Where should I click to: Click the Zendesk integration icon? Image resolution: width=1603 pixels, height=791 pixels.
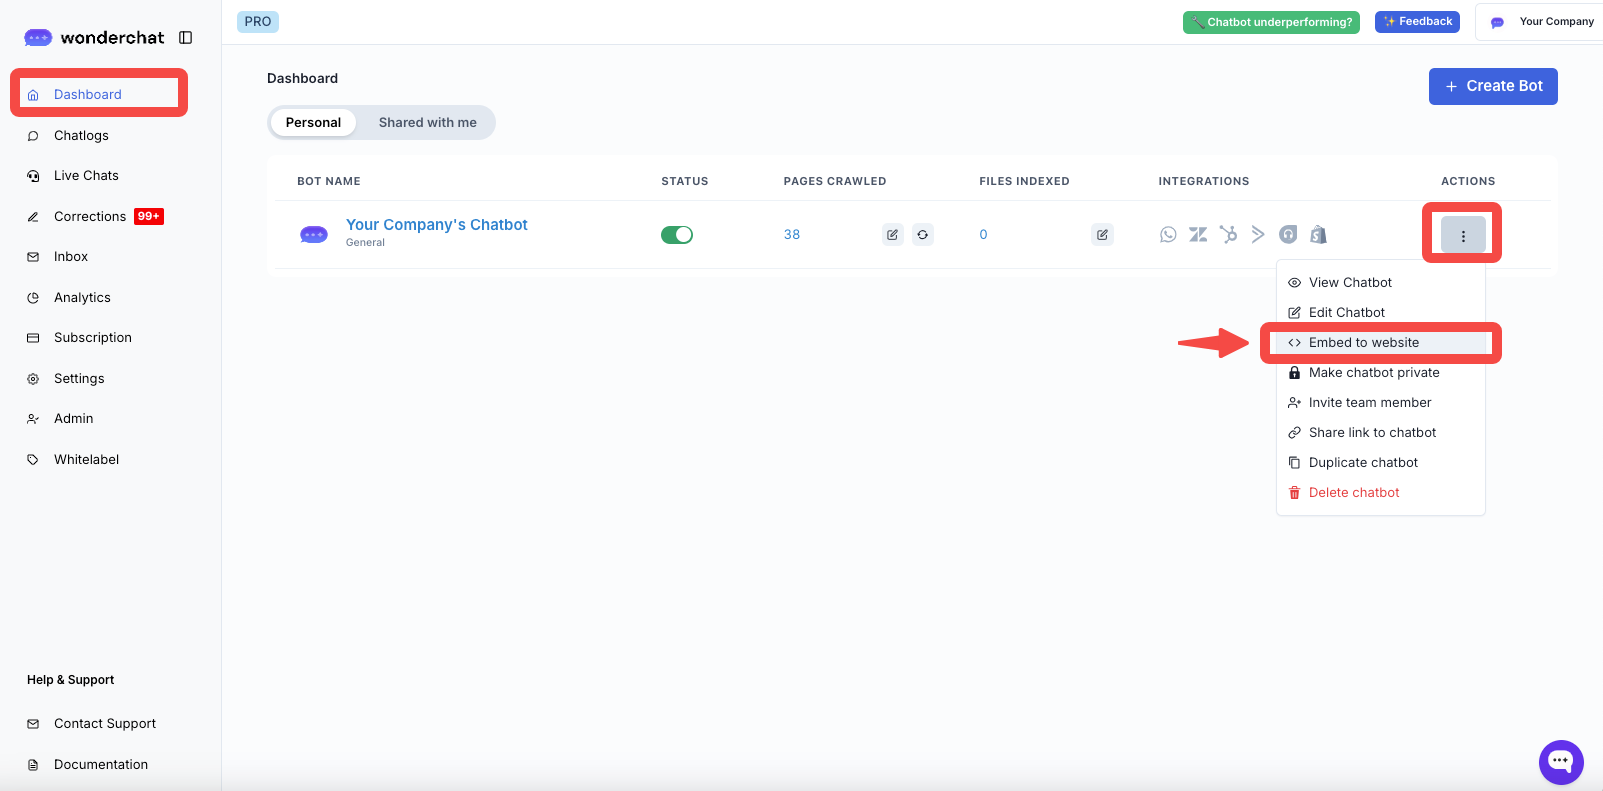click(1198, 235)
